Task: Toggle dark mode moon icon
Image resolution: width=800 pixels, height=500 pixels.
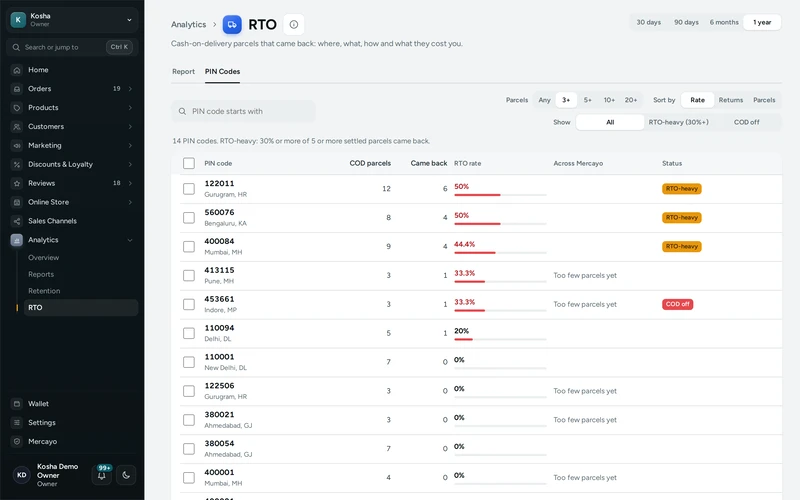Action: (126, 475)
